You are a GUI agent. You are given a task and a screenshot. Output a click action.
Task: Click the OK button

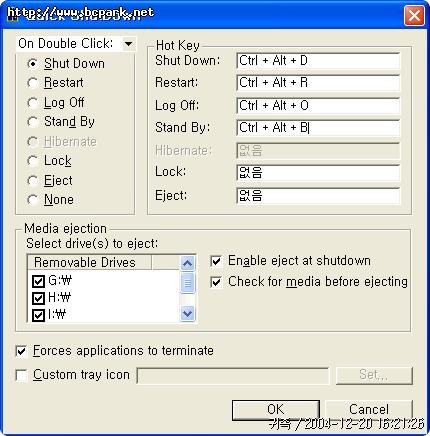point(276,410)
